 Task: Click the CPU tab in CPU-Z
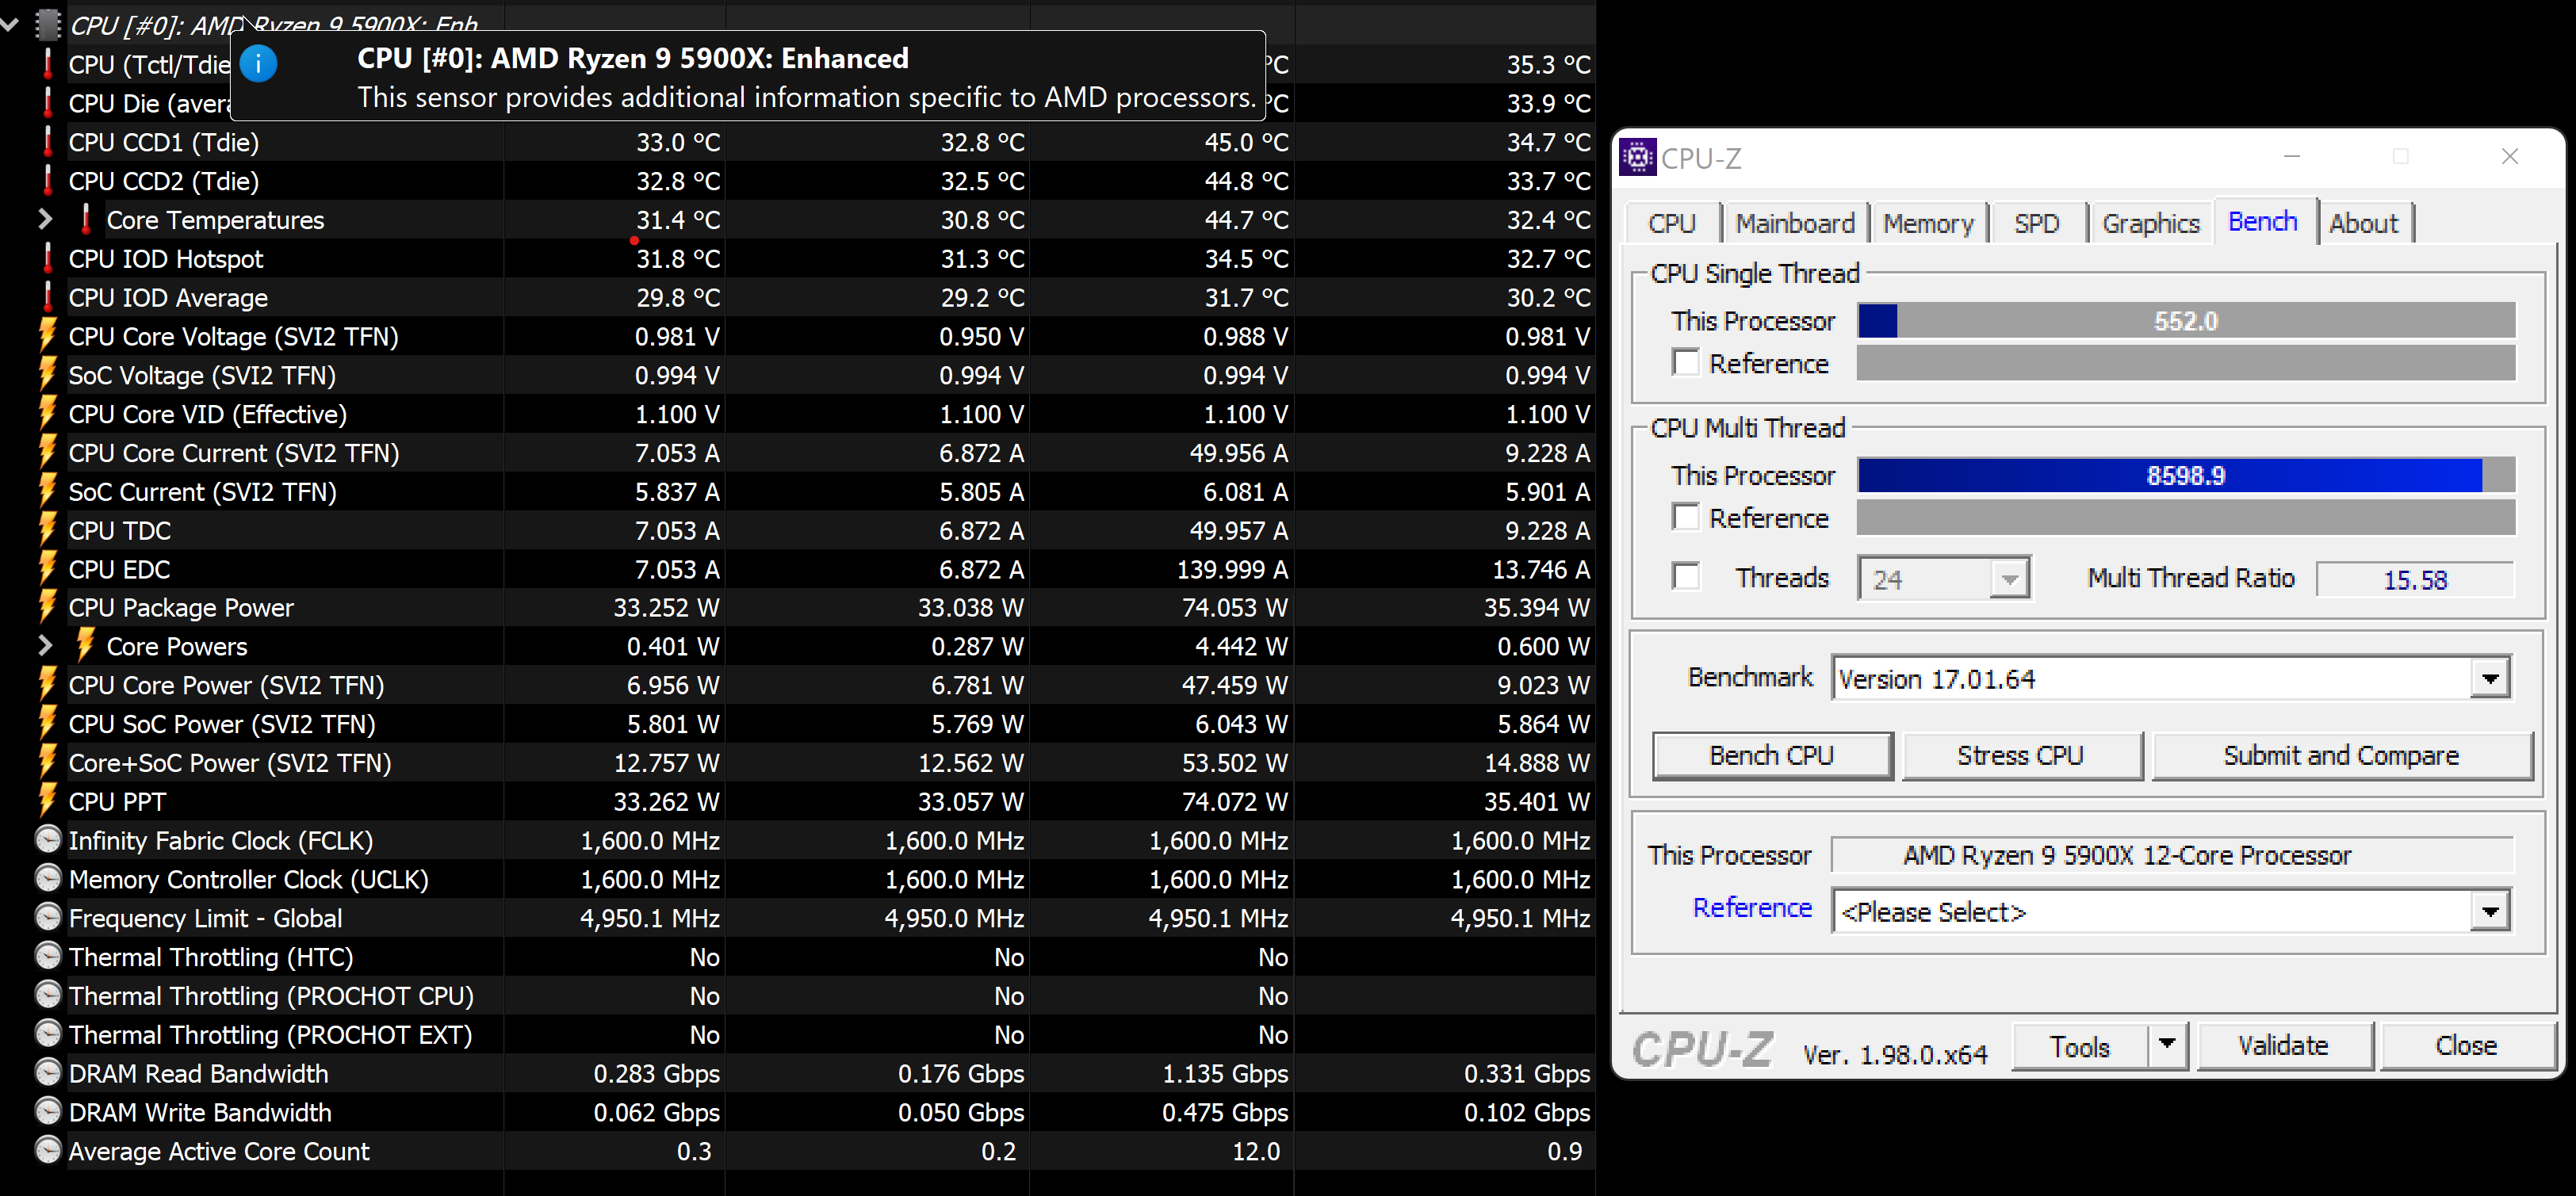1672,224
